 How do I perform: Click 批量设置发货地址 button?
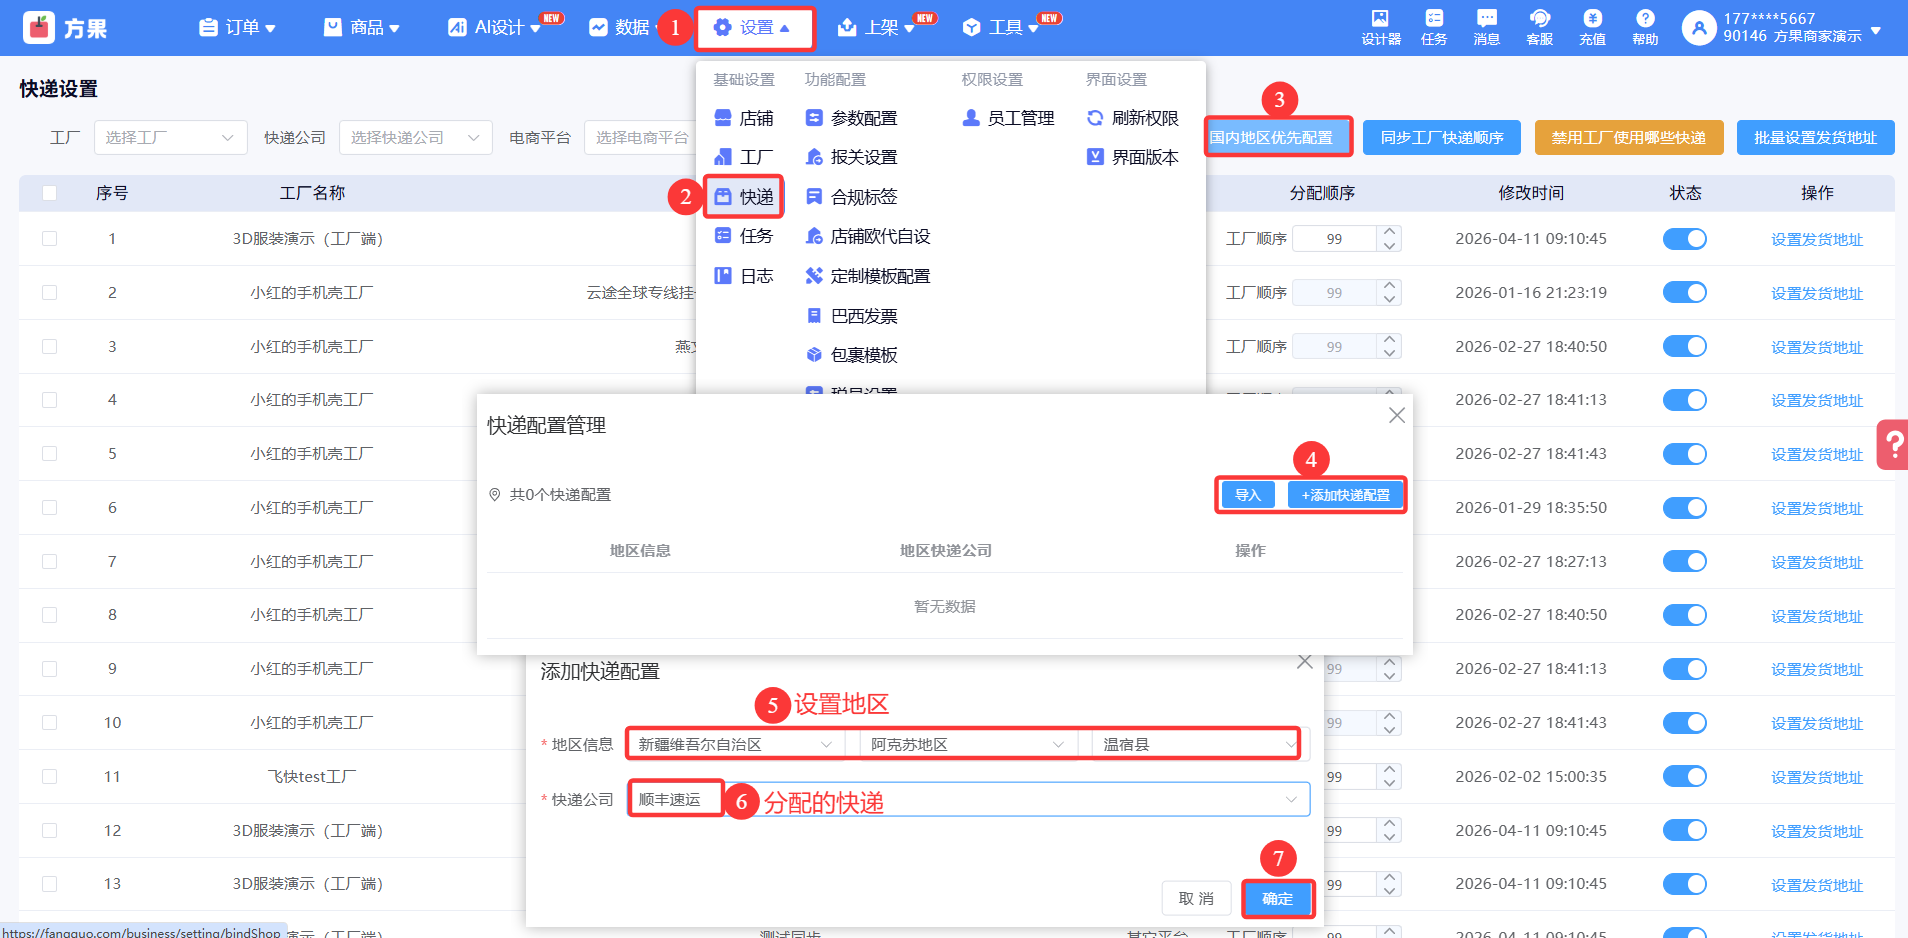pyautogui.click(x=1816, y=138)
